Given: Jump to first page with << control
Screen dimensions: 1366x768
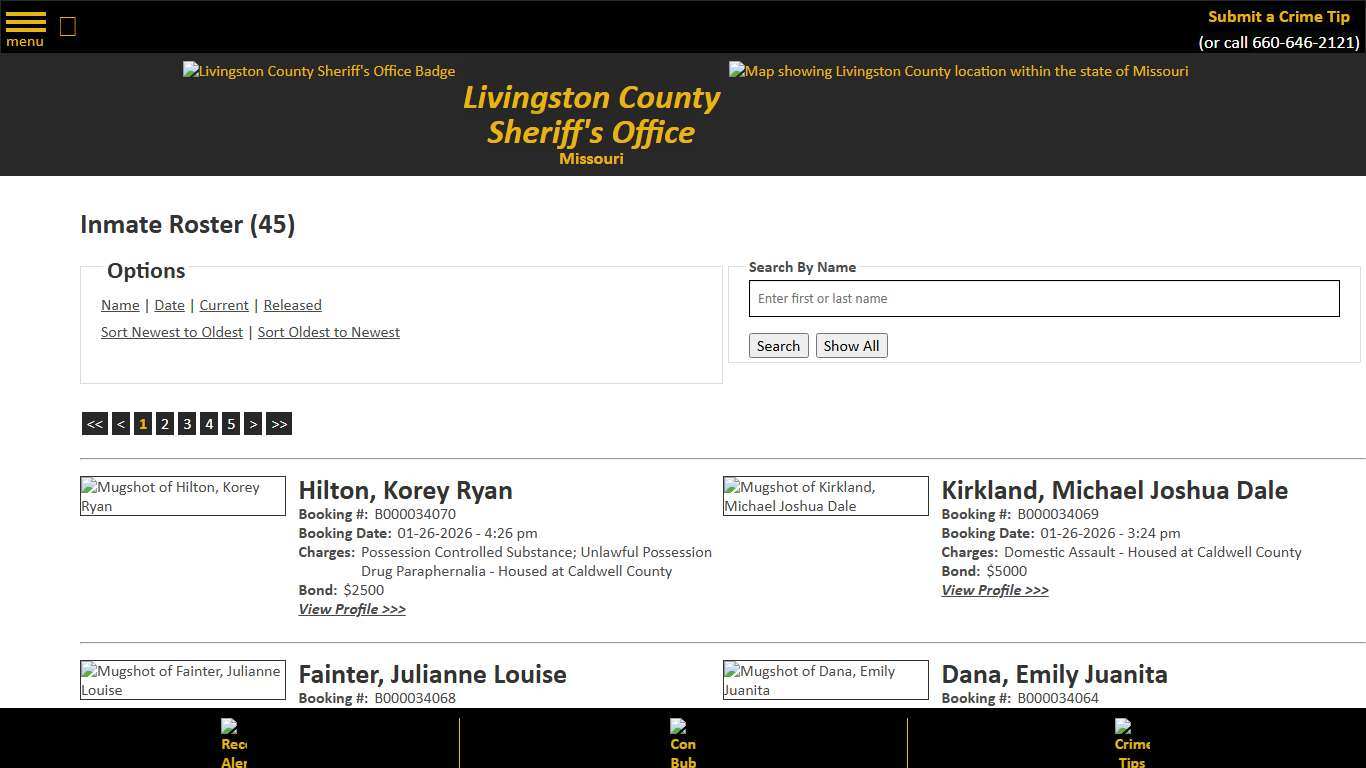Looking at the screenshot, I should pos(94,423).
